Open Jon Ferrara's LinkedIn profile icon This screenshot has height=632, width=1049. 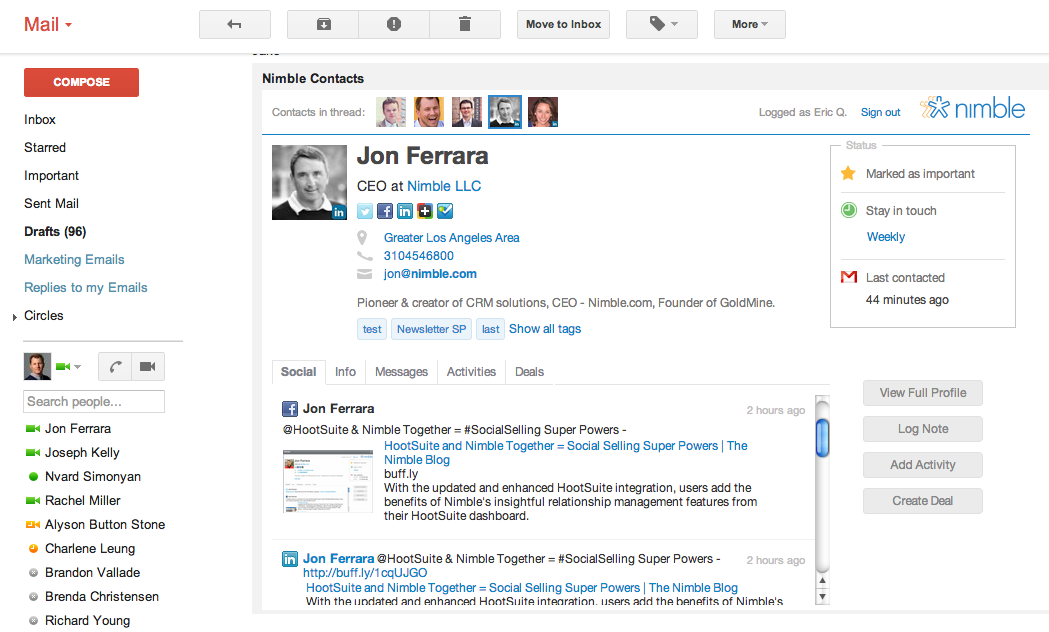405,211
